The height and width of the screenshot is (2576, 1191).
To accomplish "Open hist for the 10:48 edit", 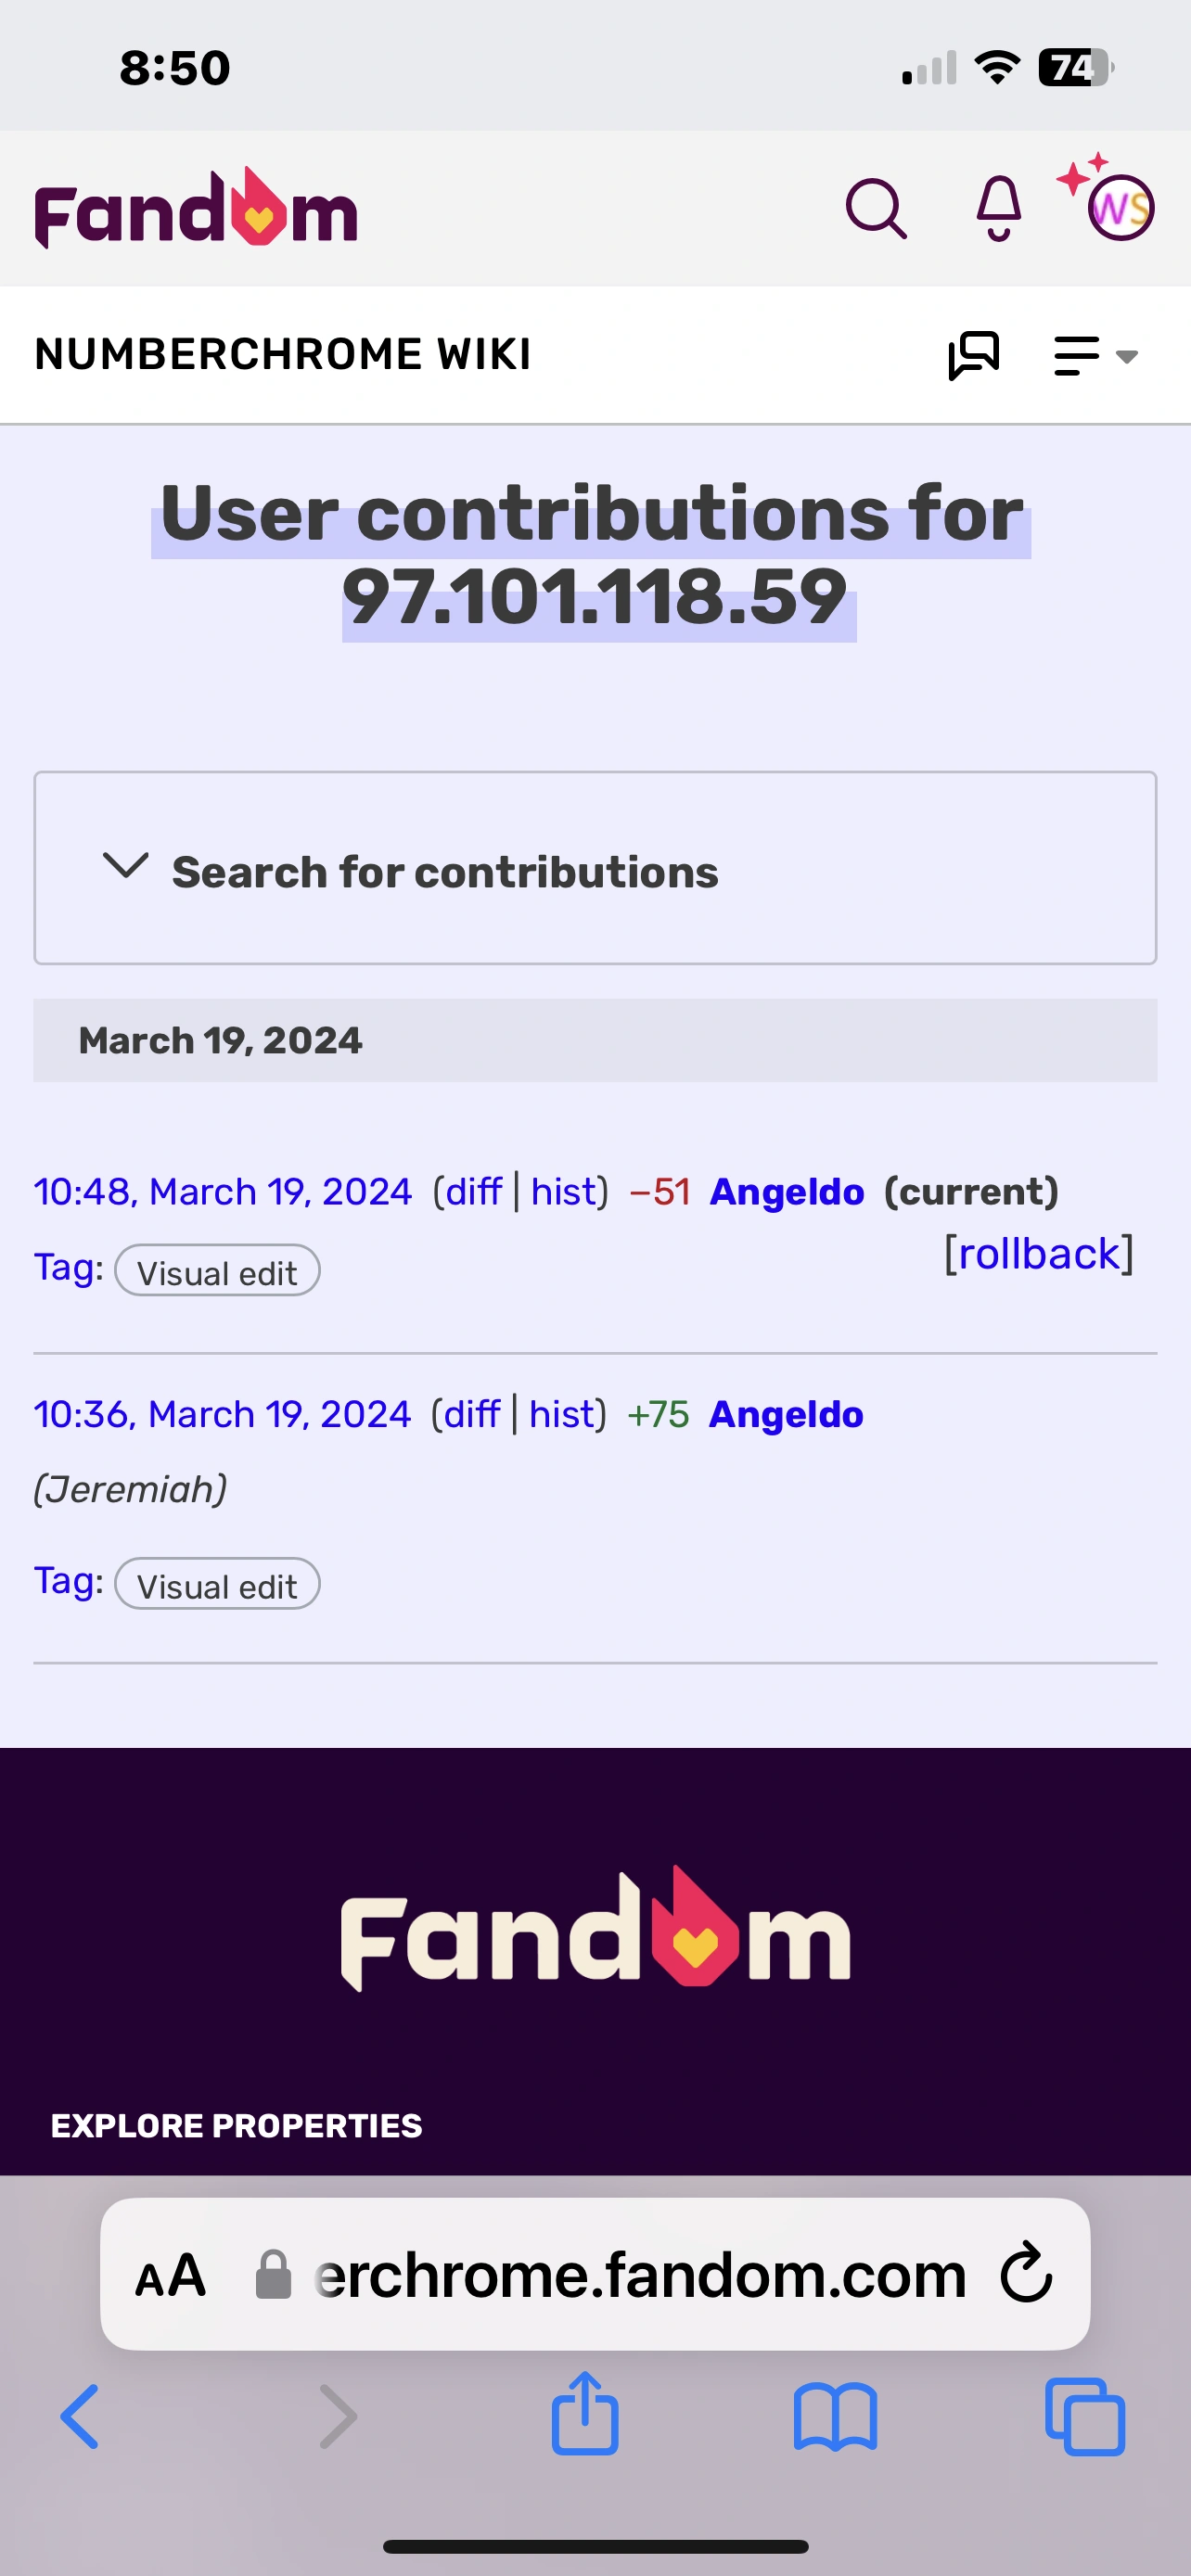I will coord(563,1191).
